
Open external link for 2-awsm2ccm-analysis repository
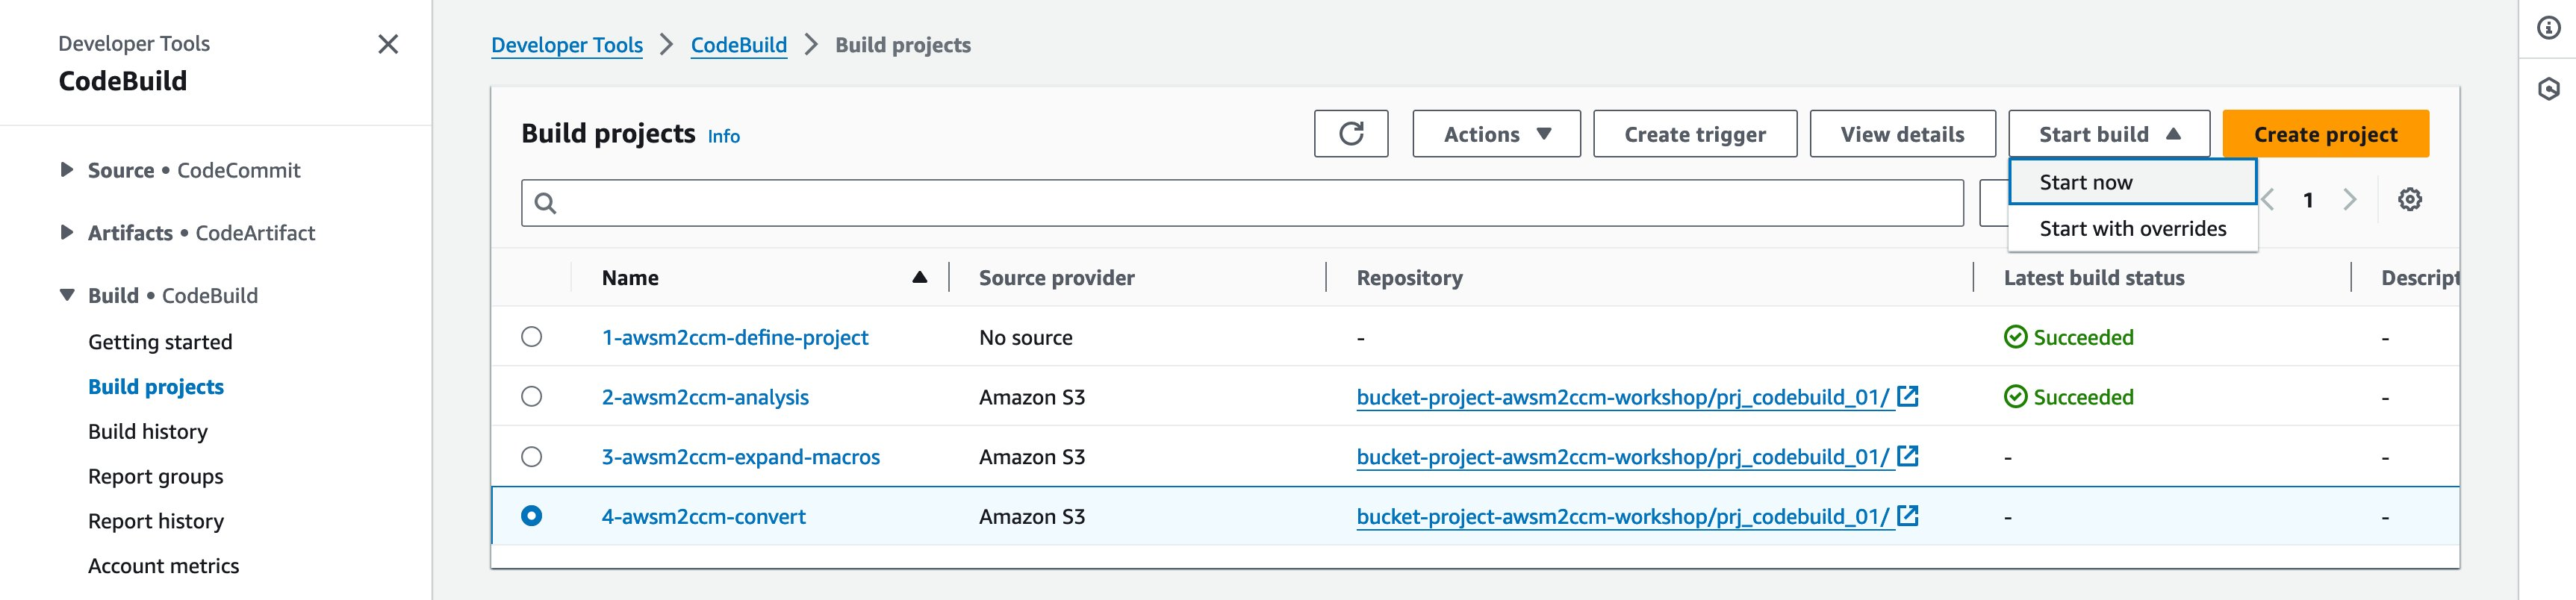[1907, 397]
